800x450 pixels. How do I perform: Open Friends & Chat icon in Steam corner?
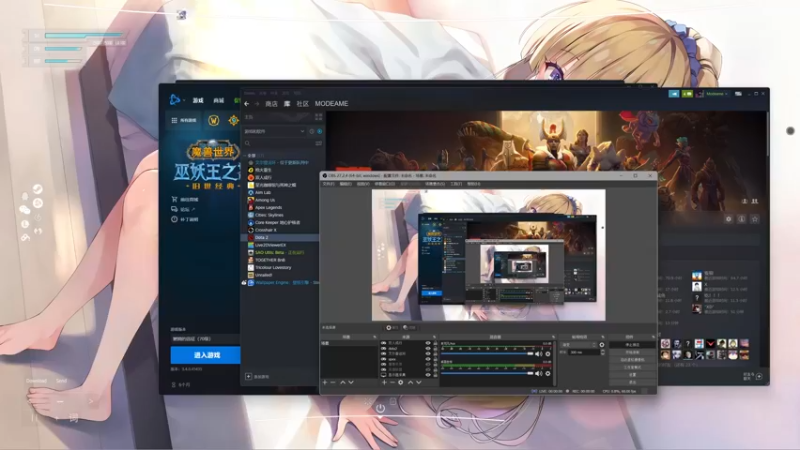[759, 377]
